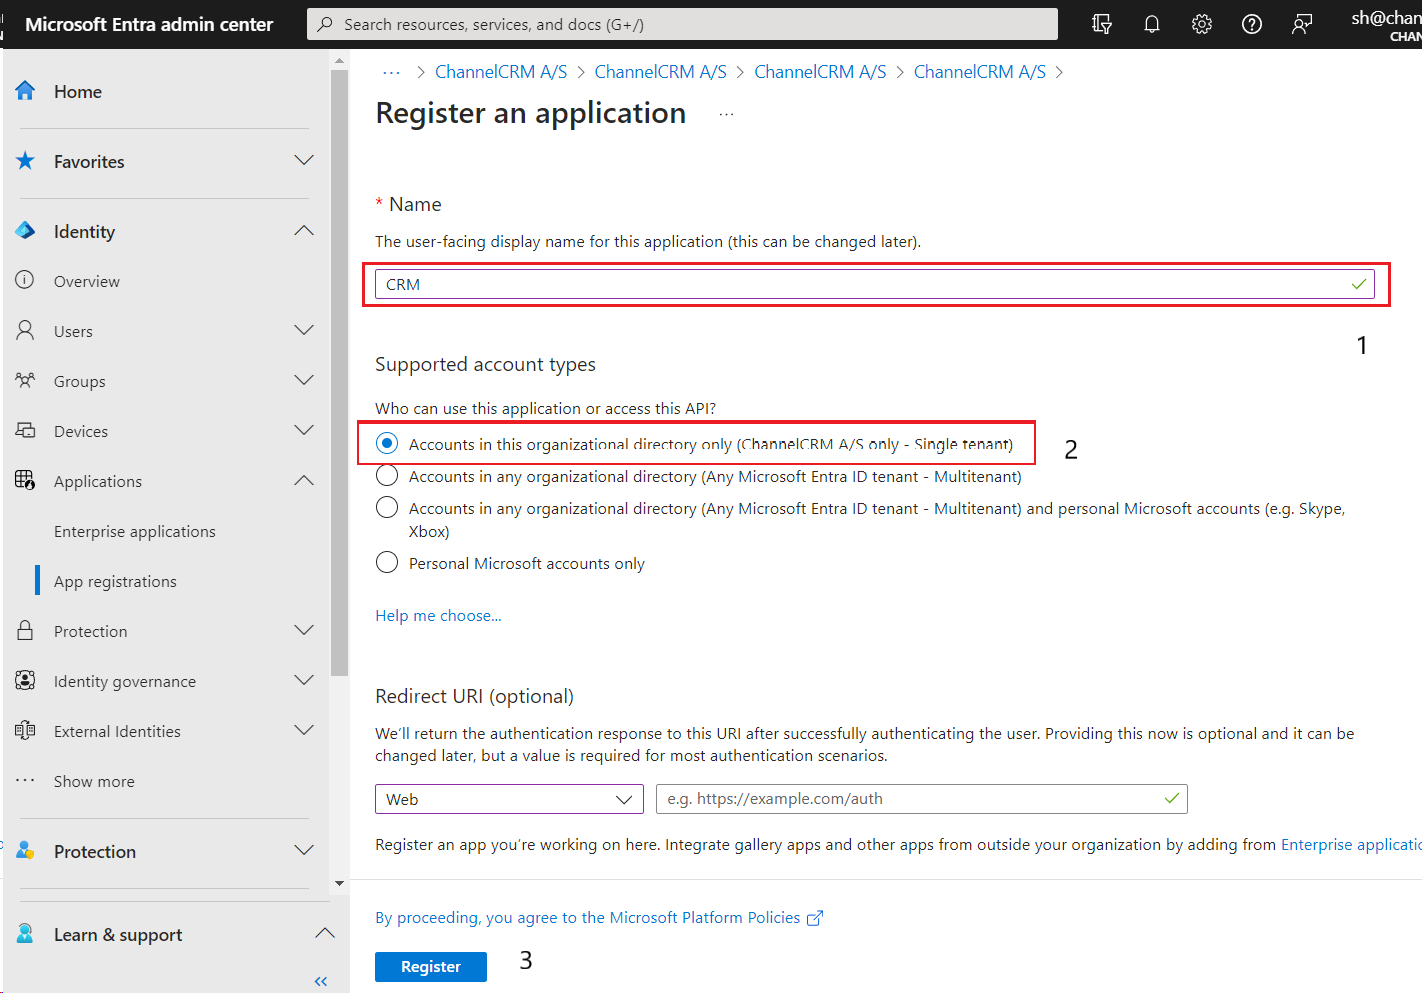Click the last ChannelCRM A/S breadcrumb
1422x993 pixels.
(980, 72)
